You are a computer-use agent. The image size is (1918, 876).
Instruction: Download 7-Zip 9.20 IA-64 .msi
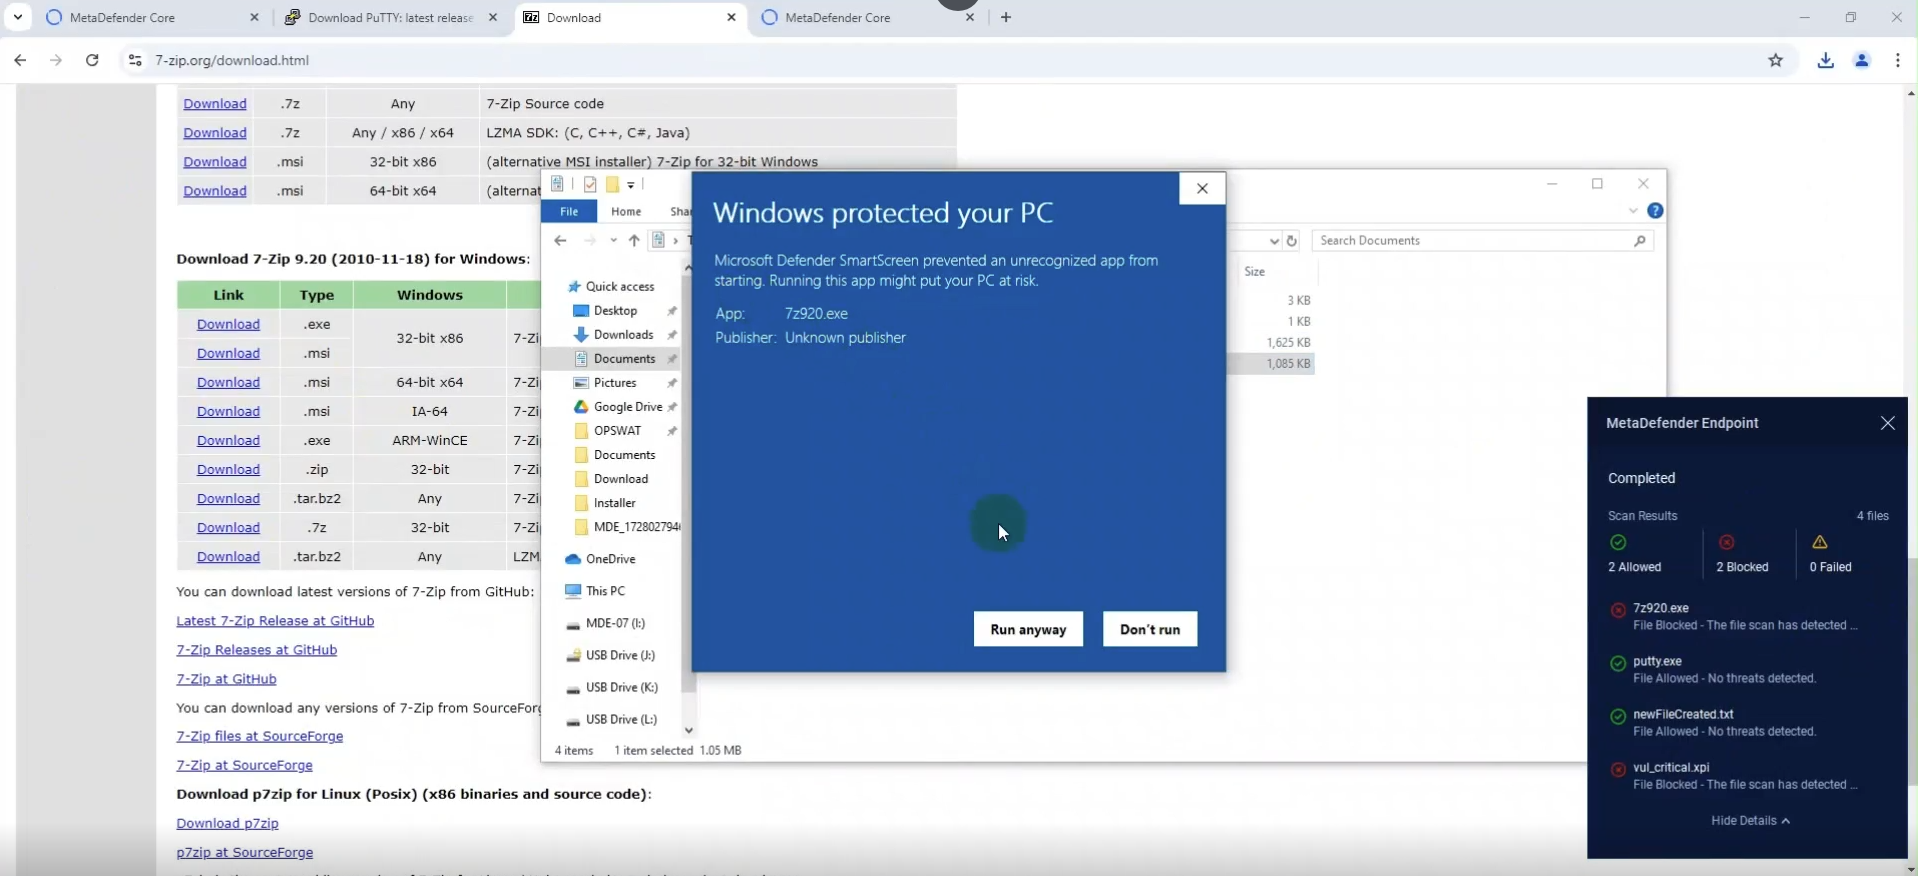228,411
